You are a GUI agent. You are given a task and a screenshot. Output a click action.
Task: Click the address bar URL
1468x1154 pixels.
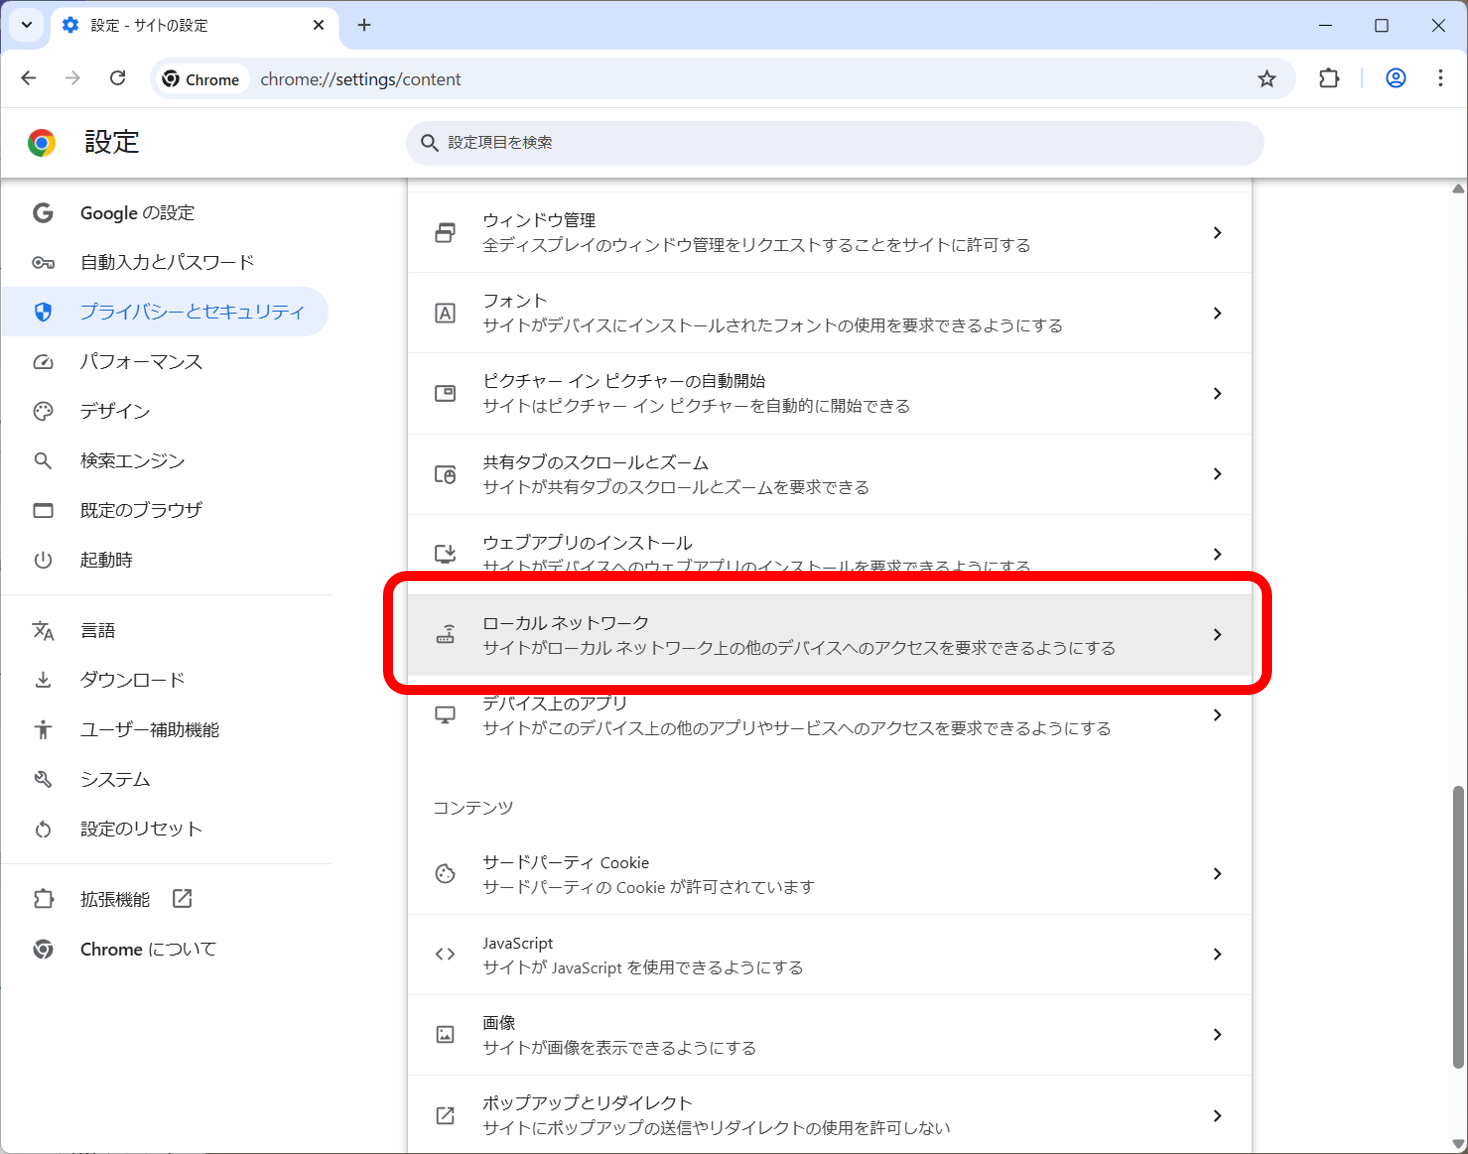[360, 79]
